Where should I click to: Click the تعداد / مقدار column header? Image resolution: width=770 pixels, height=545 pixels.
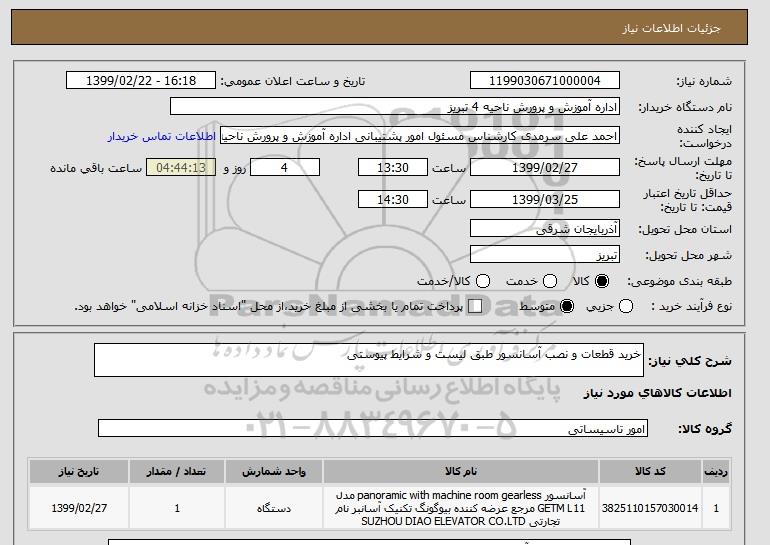(x=177, y=471)
